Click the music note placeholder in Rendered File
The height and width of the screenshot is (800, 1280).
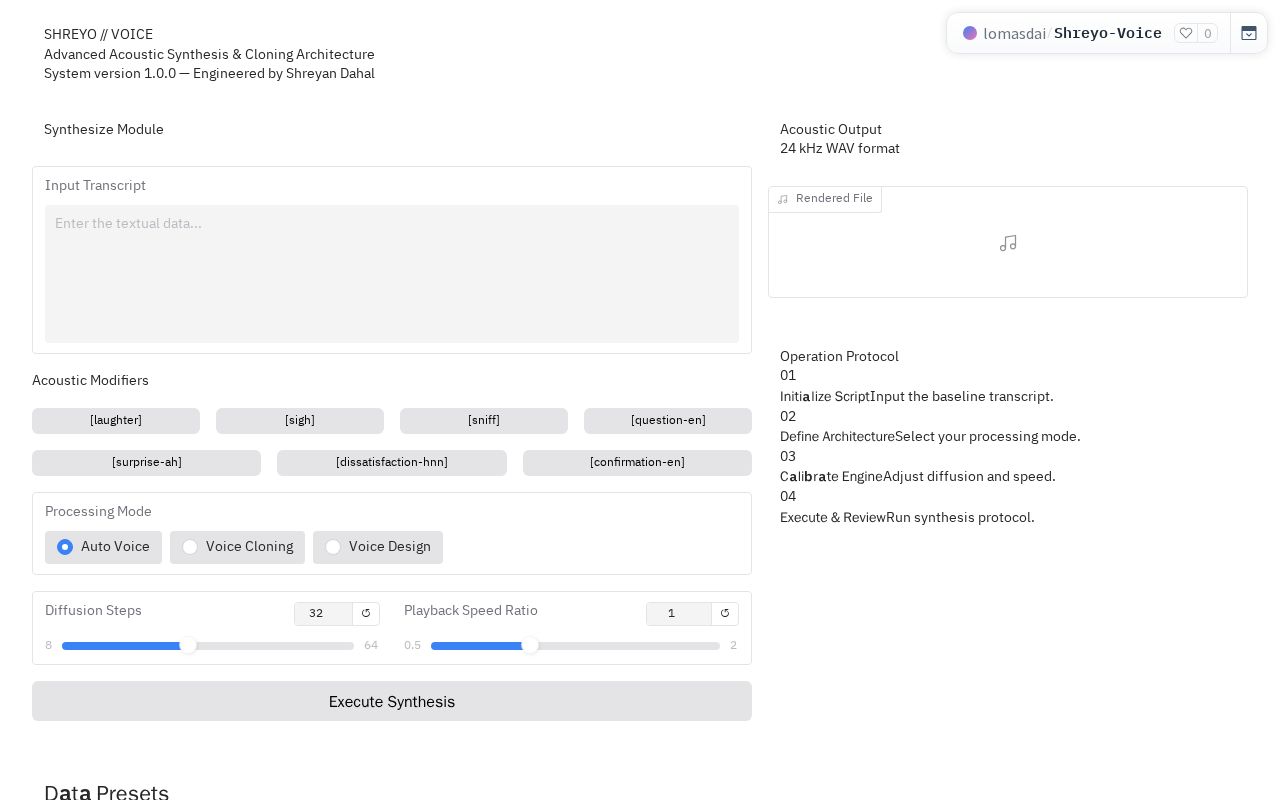[x=1008, y=243]
